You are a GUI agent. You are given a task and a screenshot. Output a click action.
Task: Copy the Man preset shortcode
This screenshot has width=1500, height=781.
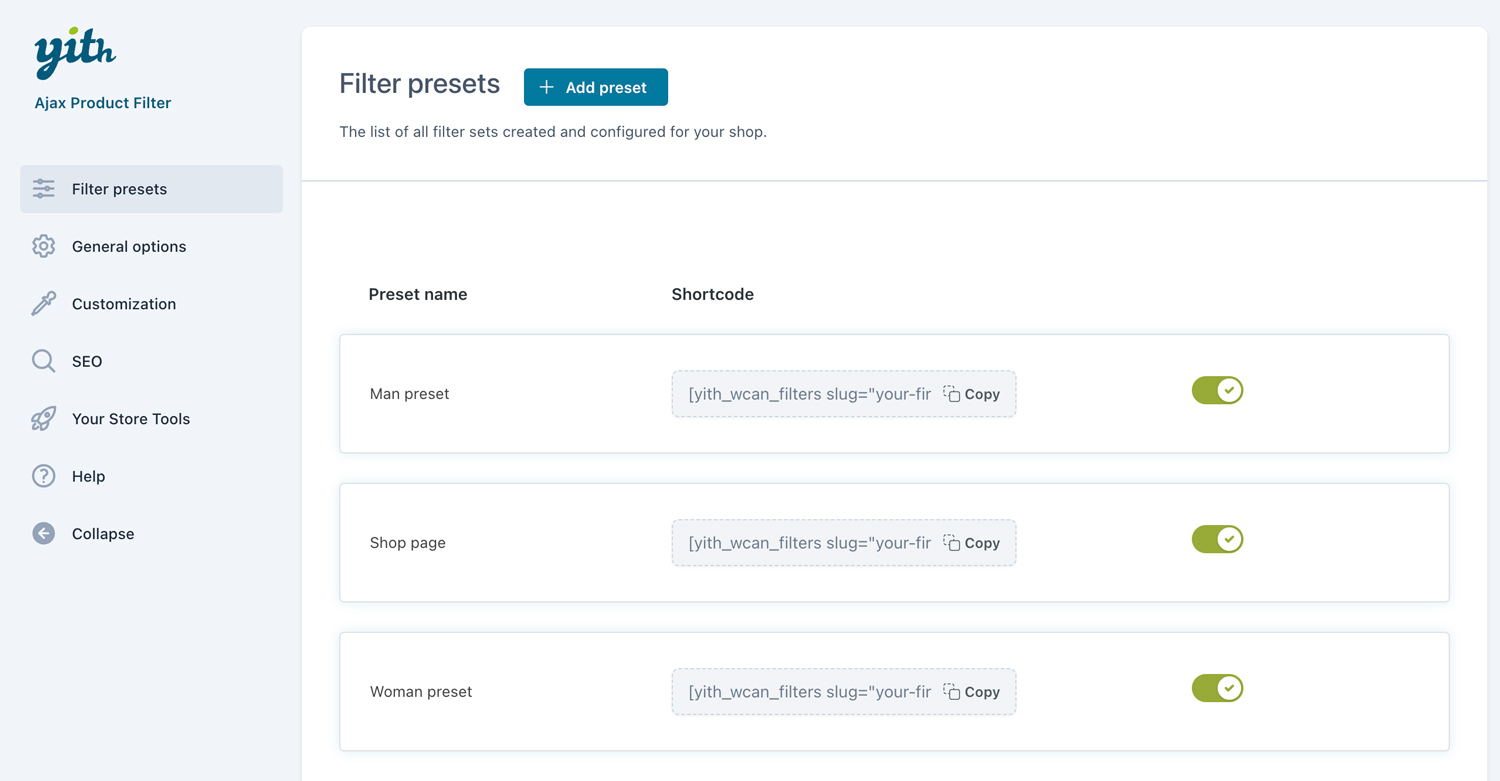tap(972, 394)
